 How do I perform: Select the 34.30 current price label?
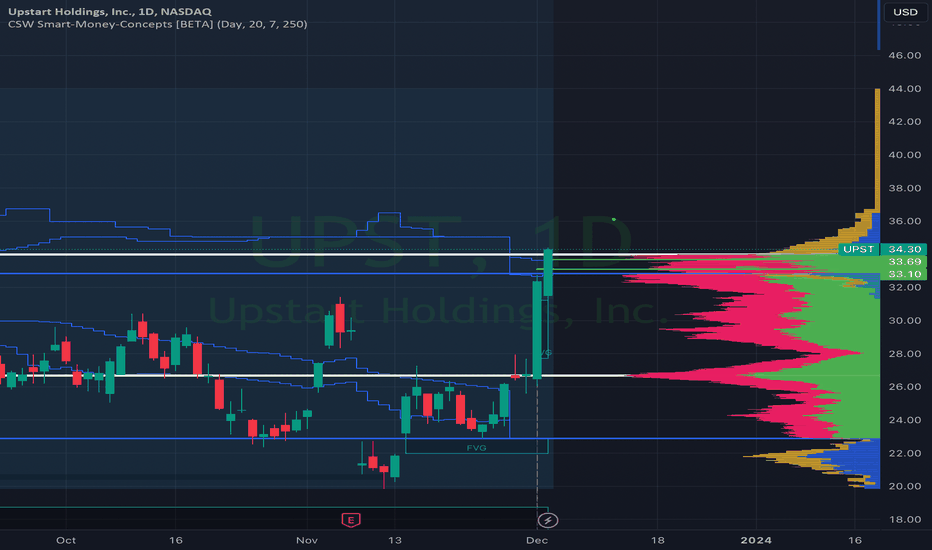pos(904,249)
